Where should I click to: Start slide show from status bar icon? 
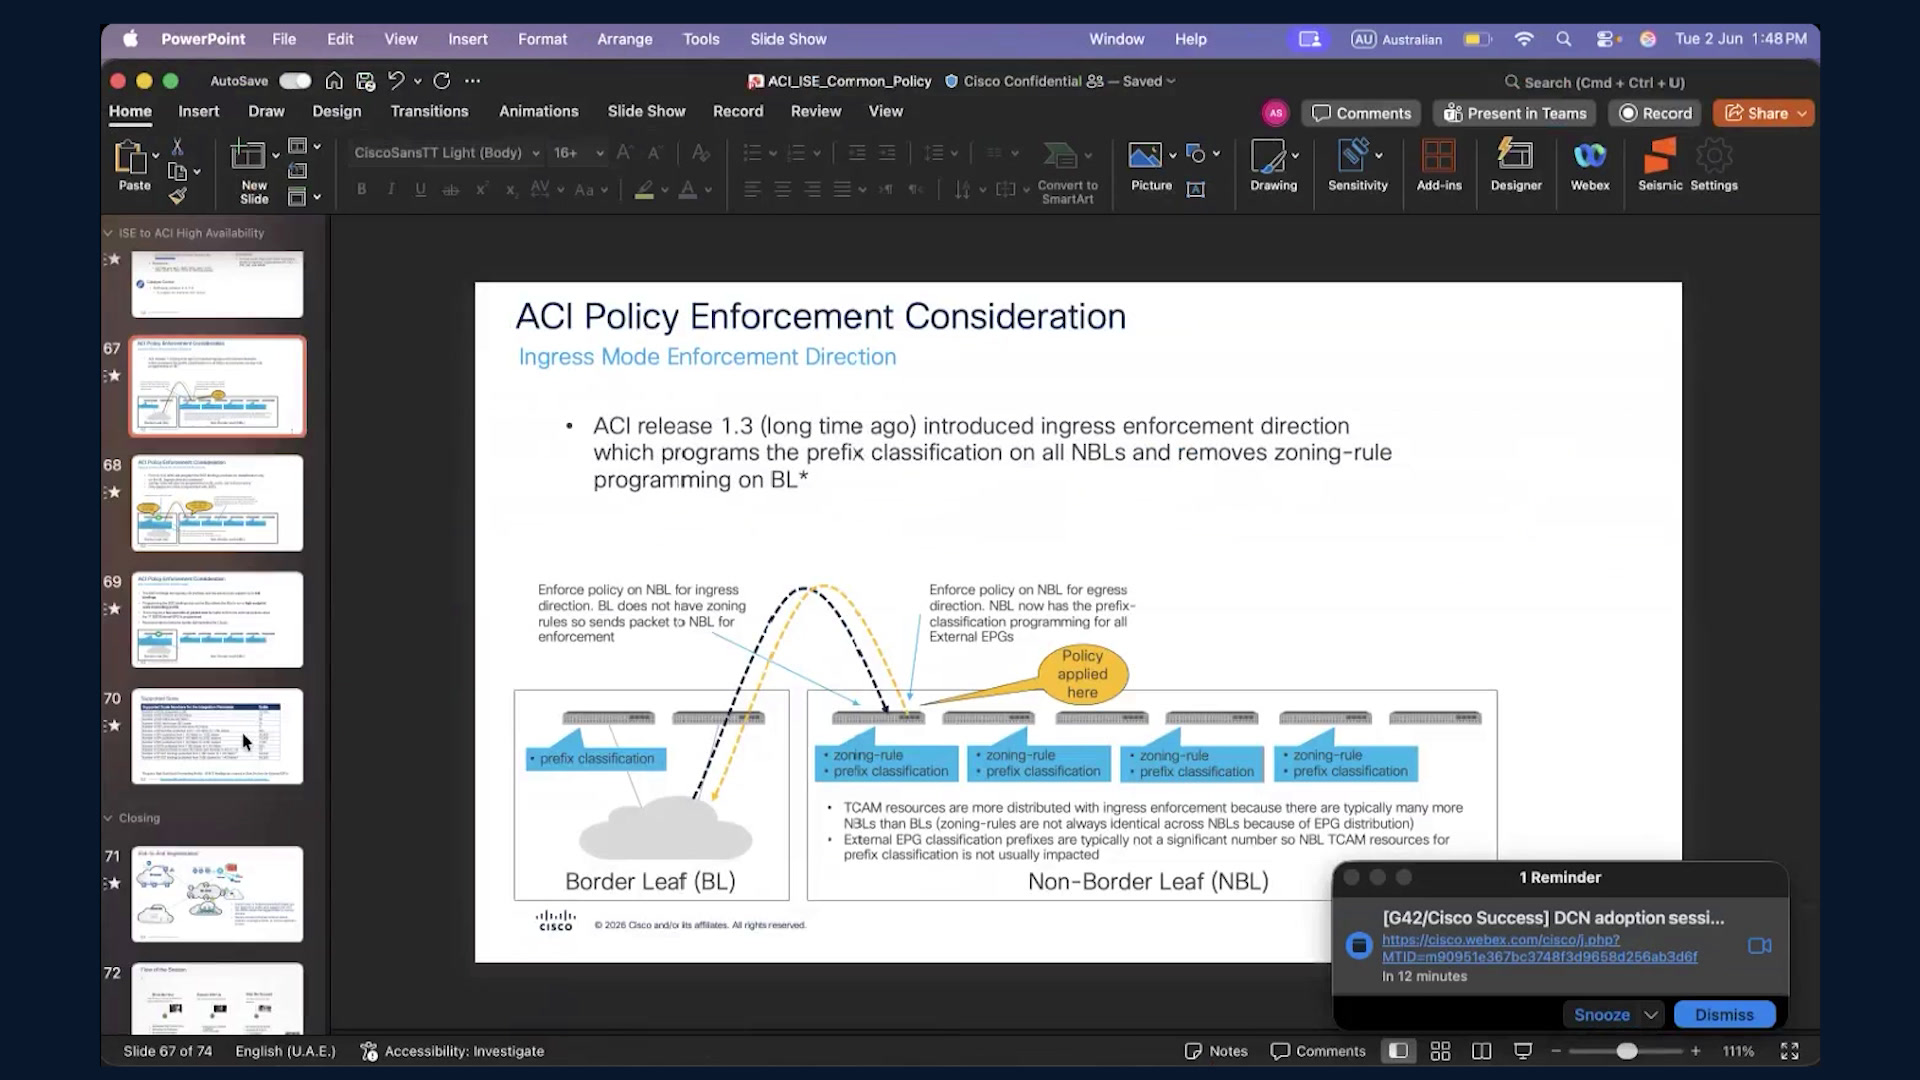pyautogui.click(x=1522, y=1051)
